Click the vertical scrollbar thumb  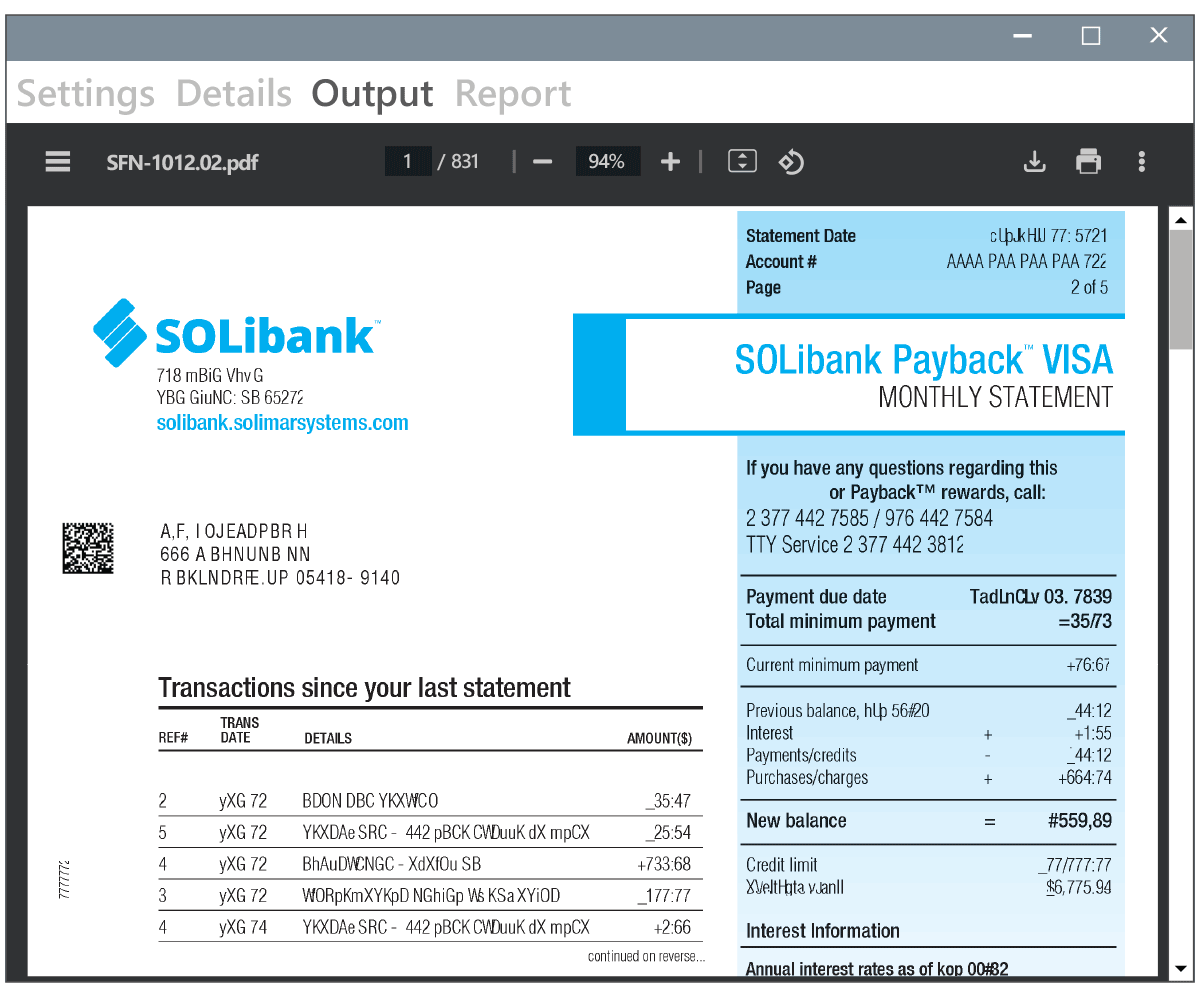point(1181,290)
